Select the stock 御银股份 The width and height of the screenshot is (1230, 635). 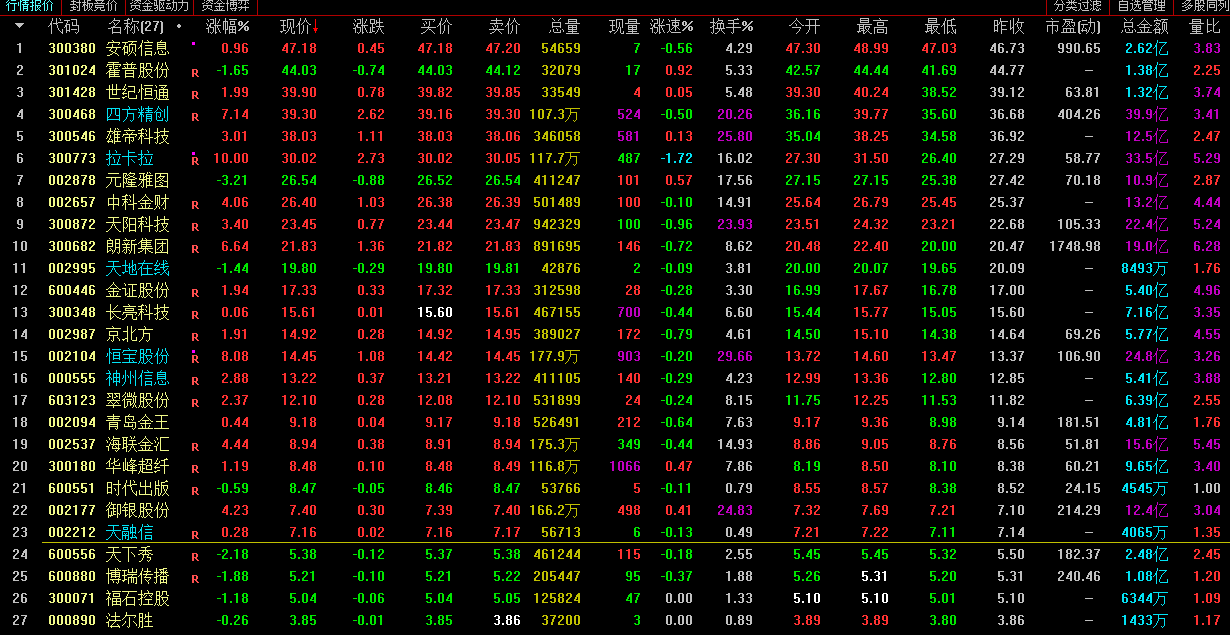point(138,510)
